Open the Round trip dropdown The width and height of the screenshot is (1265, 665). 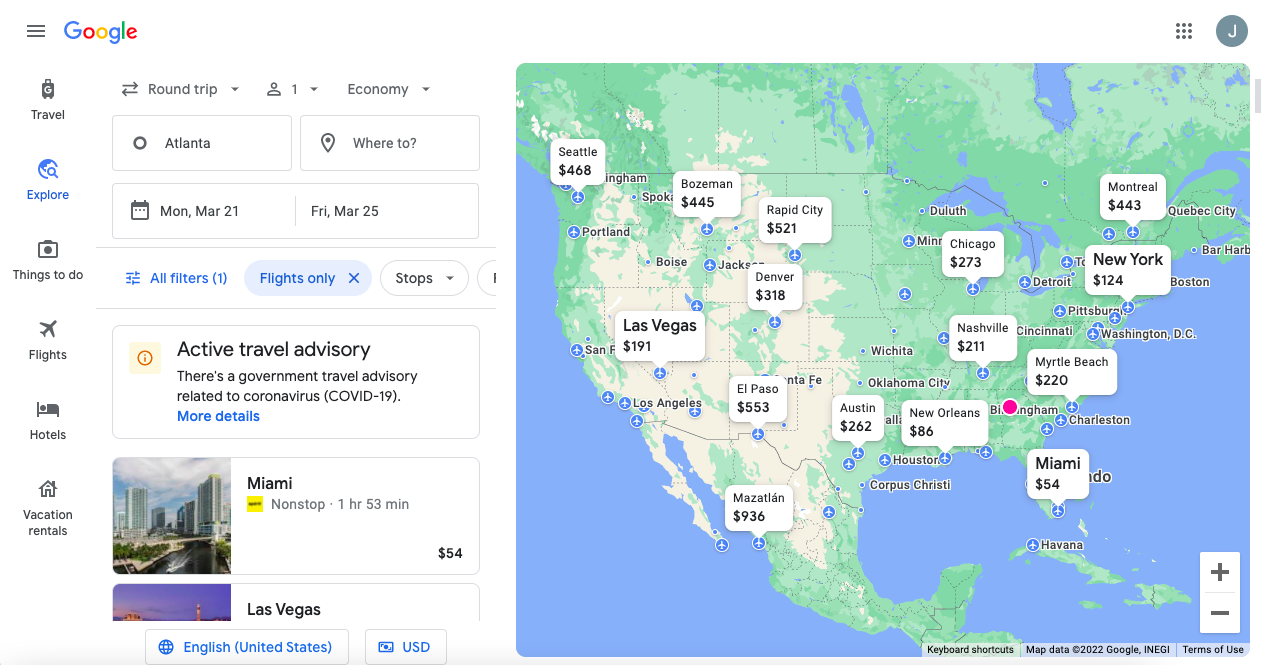click(180, 89)
